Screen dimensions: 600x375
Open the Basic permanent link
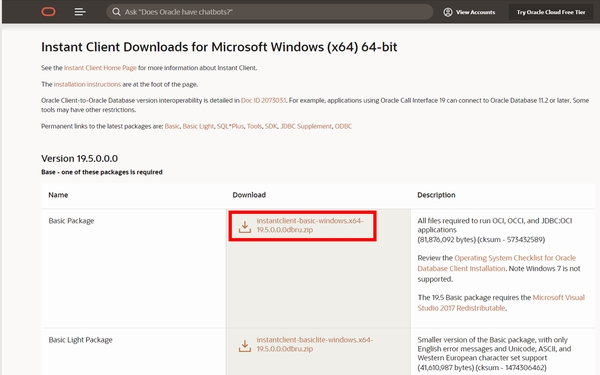coord(172,126)
